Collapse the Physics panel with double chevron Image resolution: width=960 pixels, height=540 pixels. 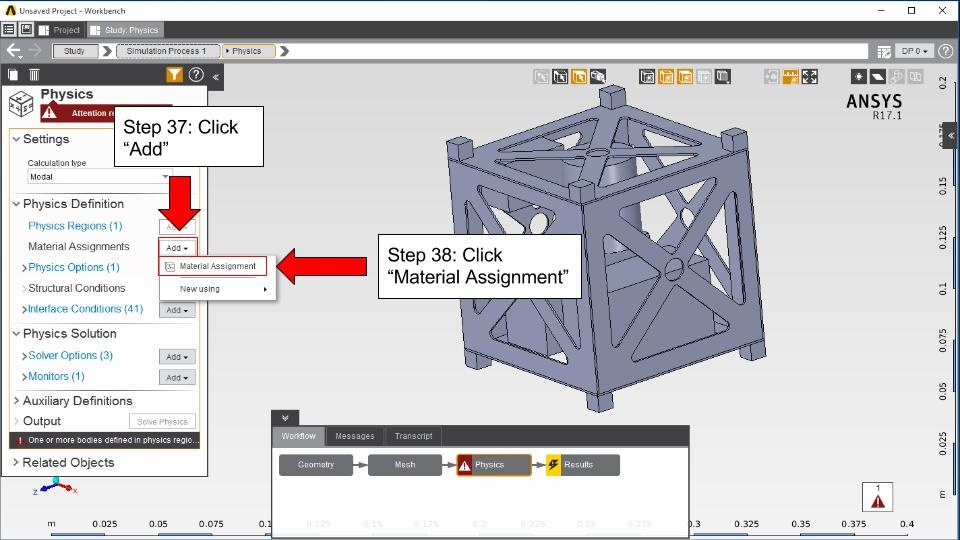(x=216, y=77)
